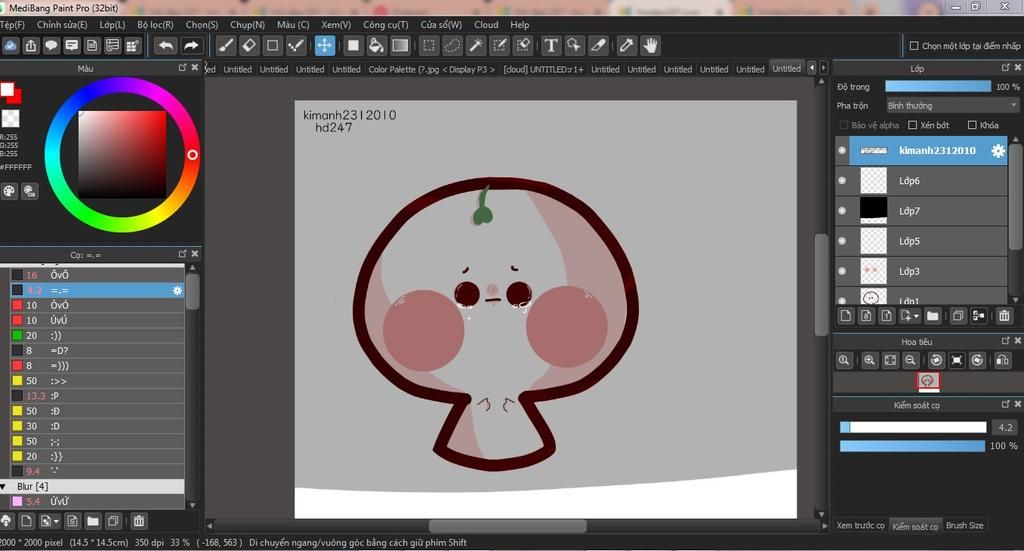Choose the Gradient tool
The image size is (1024, 551).
(400, 46)
